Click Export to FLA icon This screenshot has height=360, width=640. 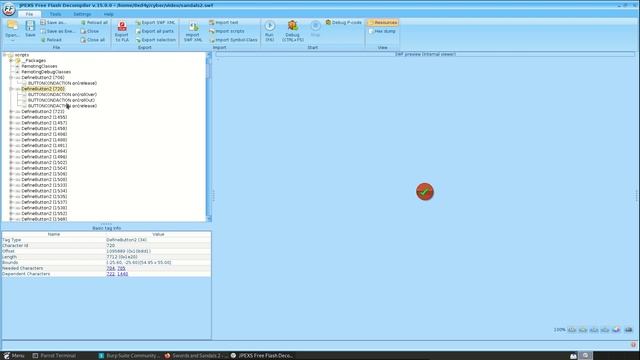click(x=122, y=26)
